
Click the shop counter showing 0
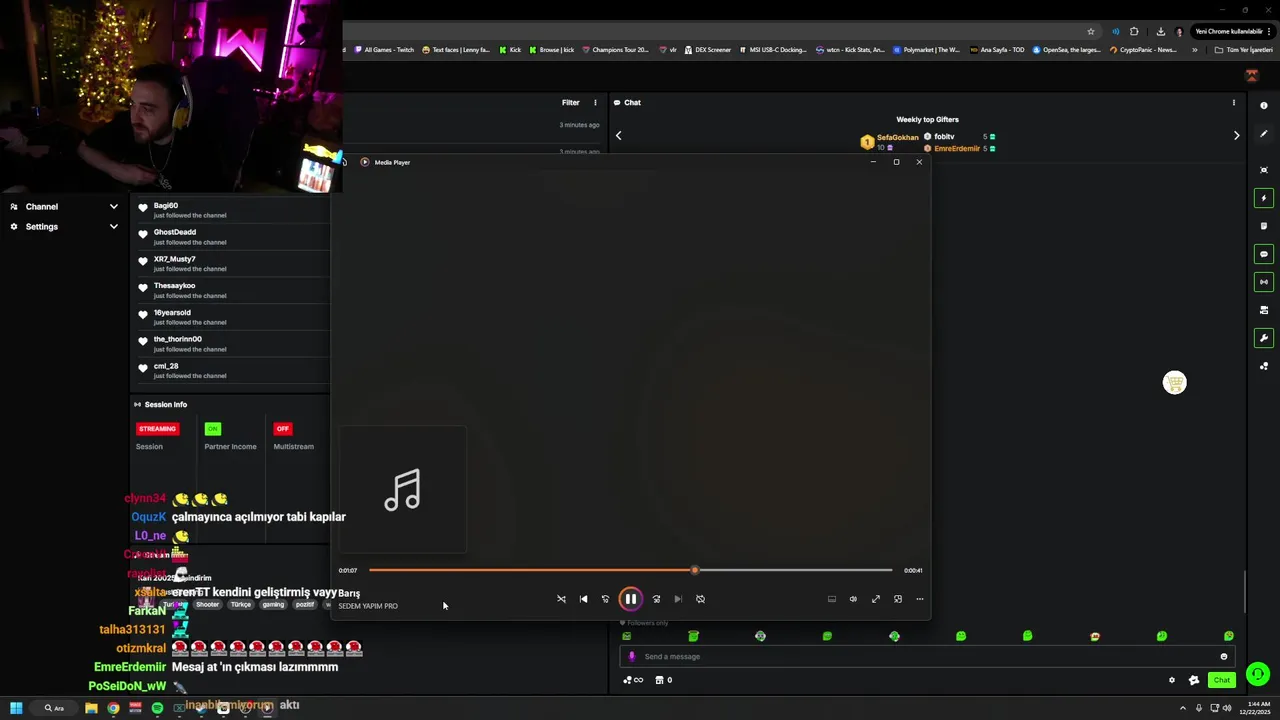point(664,680)
